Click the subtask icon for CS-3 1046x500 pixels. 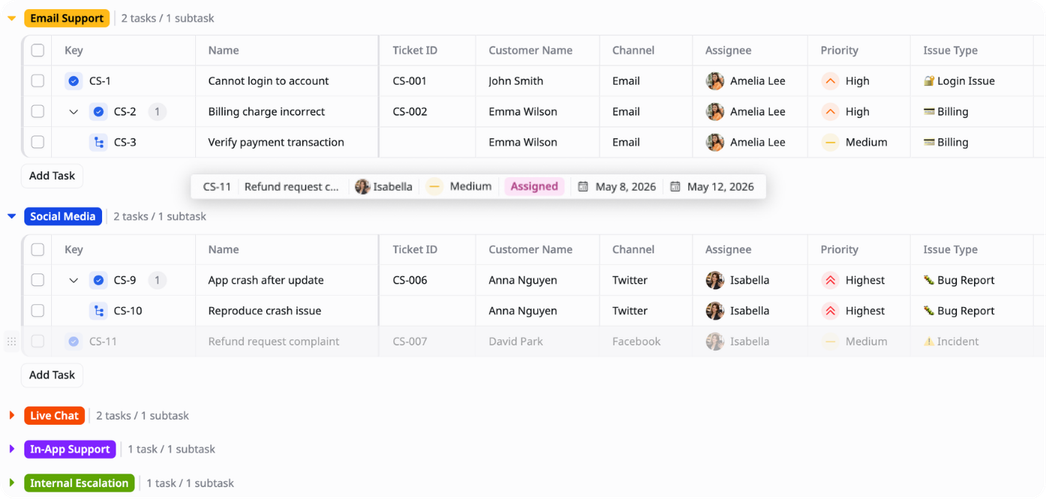[98, 143]
